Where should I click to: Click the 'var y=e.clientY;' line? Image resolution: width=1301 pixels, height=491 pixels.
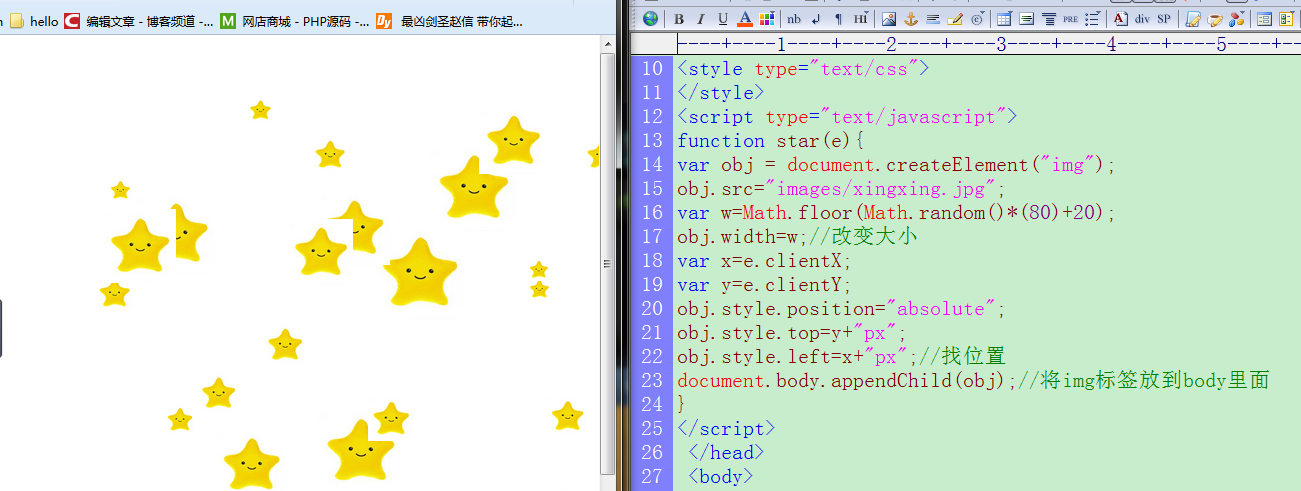pos(764,285)
